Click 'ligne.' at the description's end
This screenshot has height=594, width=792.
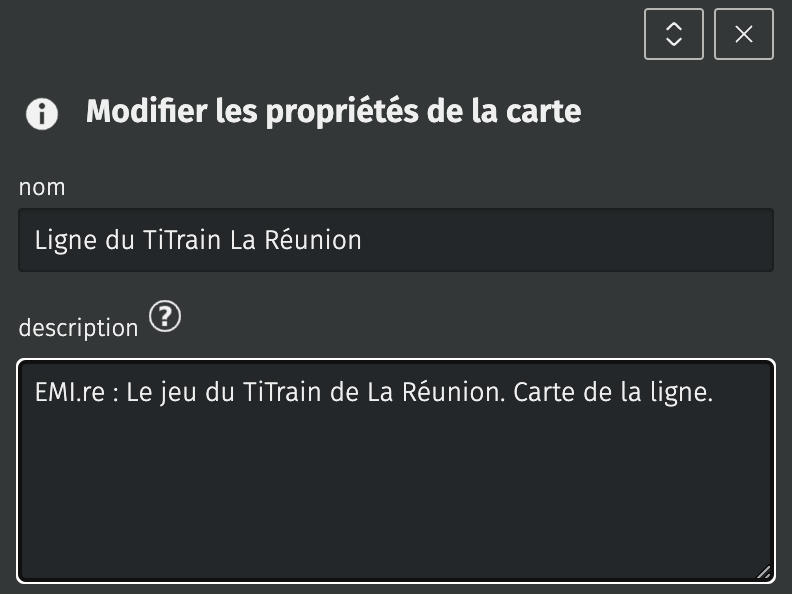pos(682,394)
